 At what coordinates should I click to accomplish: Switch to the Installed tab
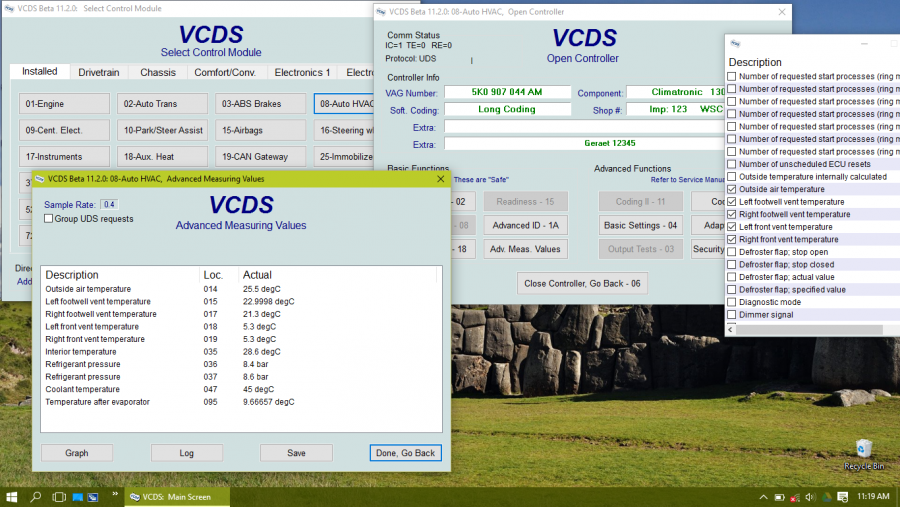(x=40, y=71)
